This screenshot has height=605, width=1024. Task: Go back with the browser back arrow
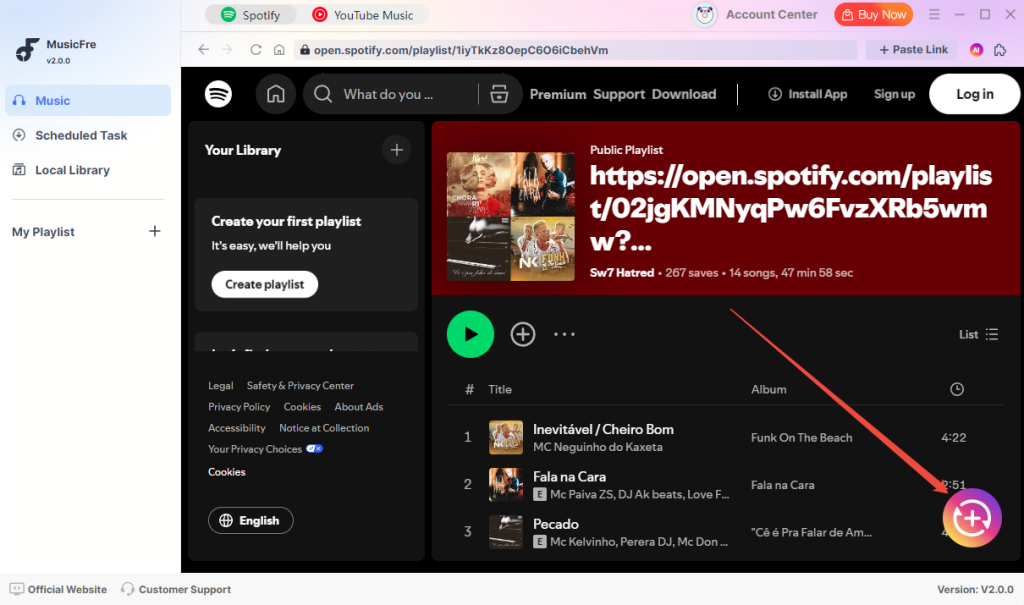204,50
